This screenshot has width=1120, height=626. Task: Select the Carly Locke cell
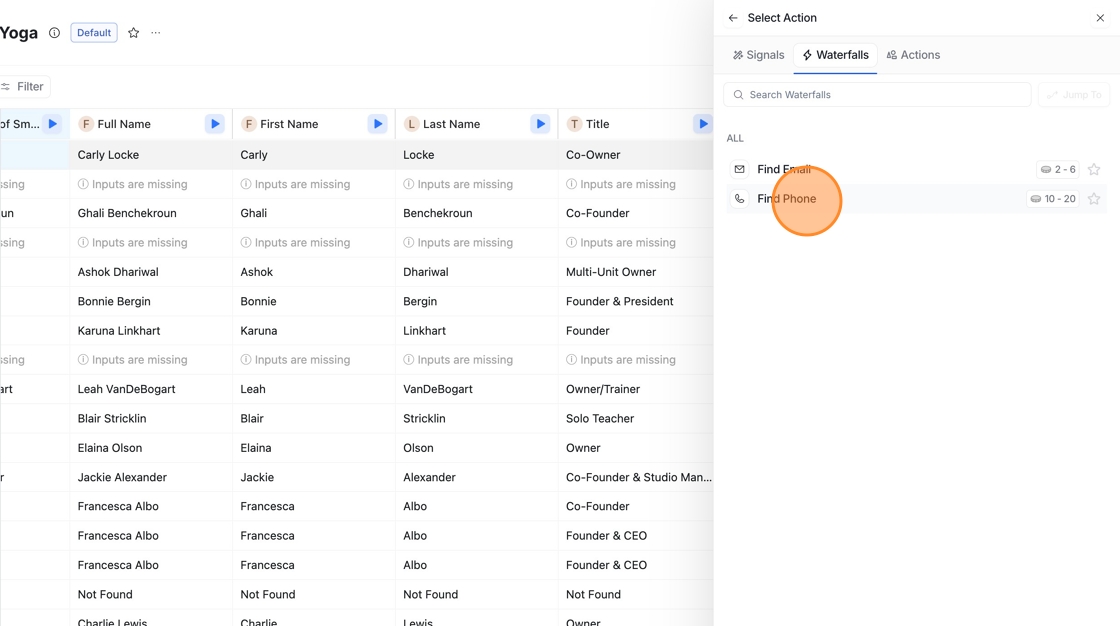pos(151,154)
